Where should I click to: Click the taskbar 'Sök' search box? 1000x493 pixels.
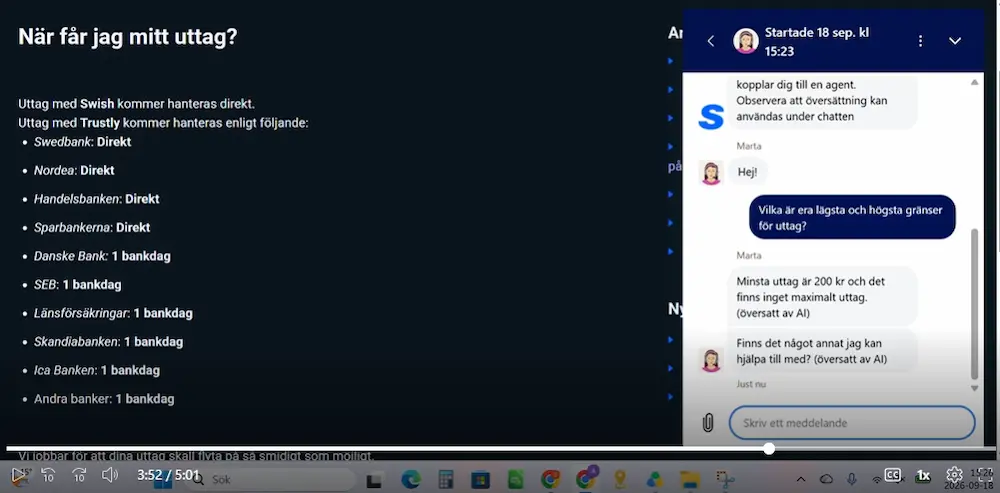(271, 480)
